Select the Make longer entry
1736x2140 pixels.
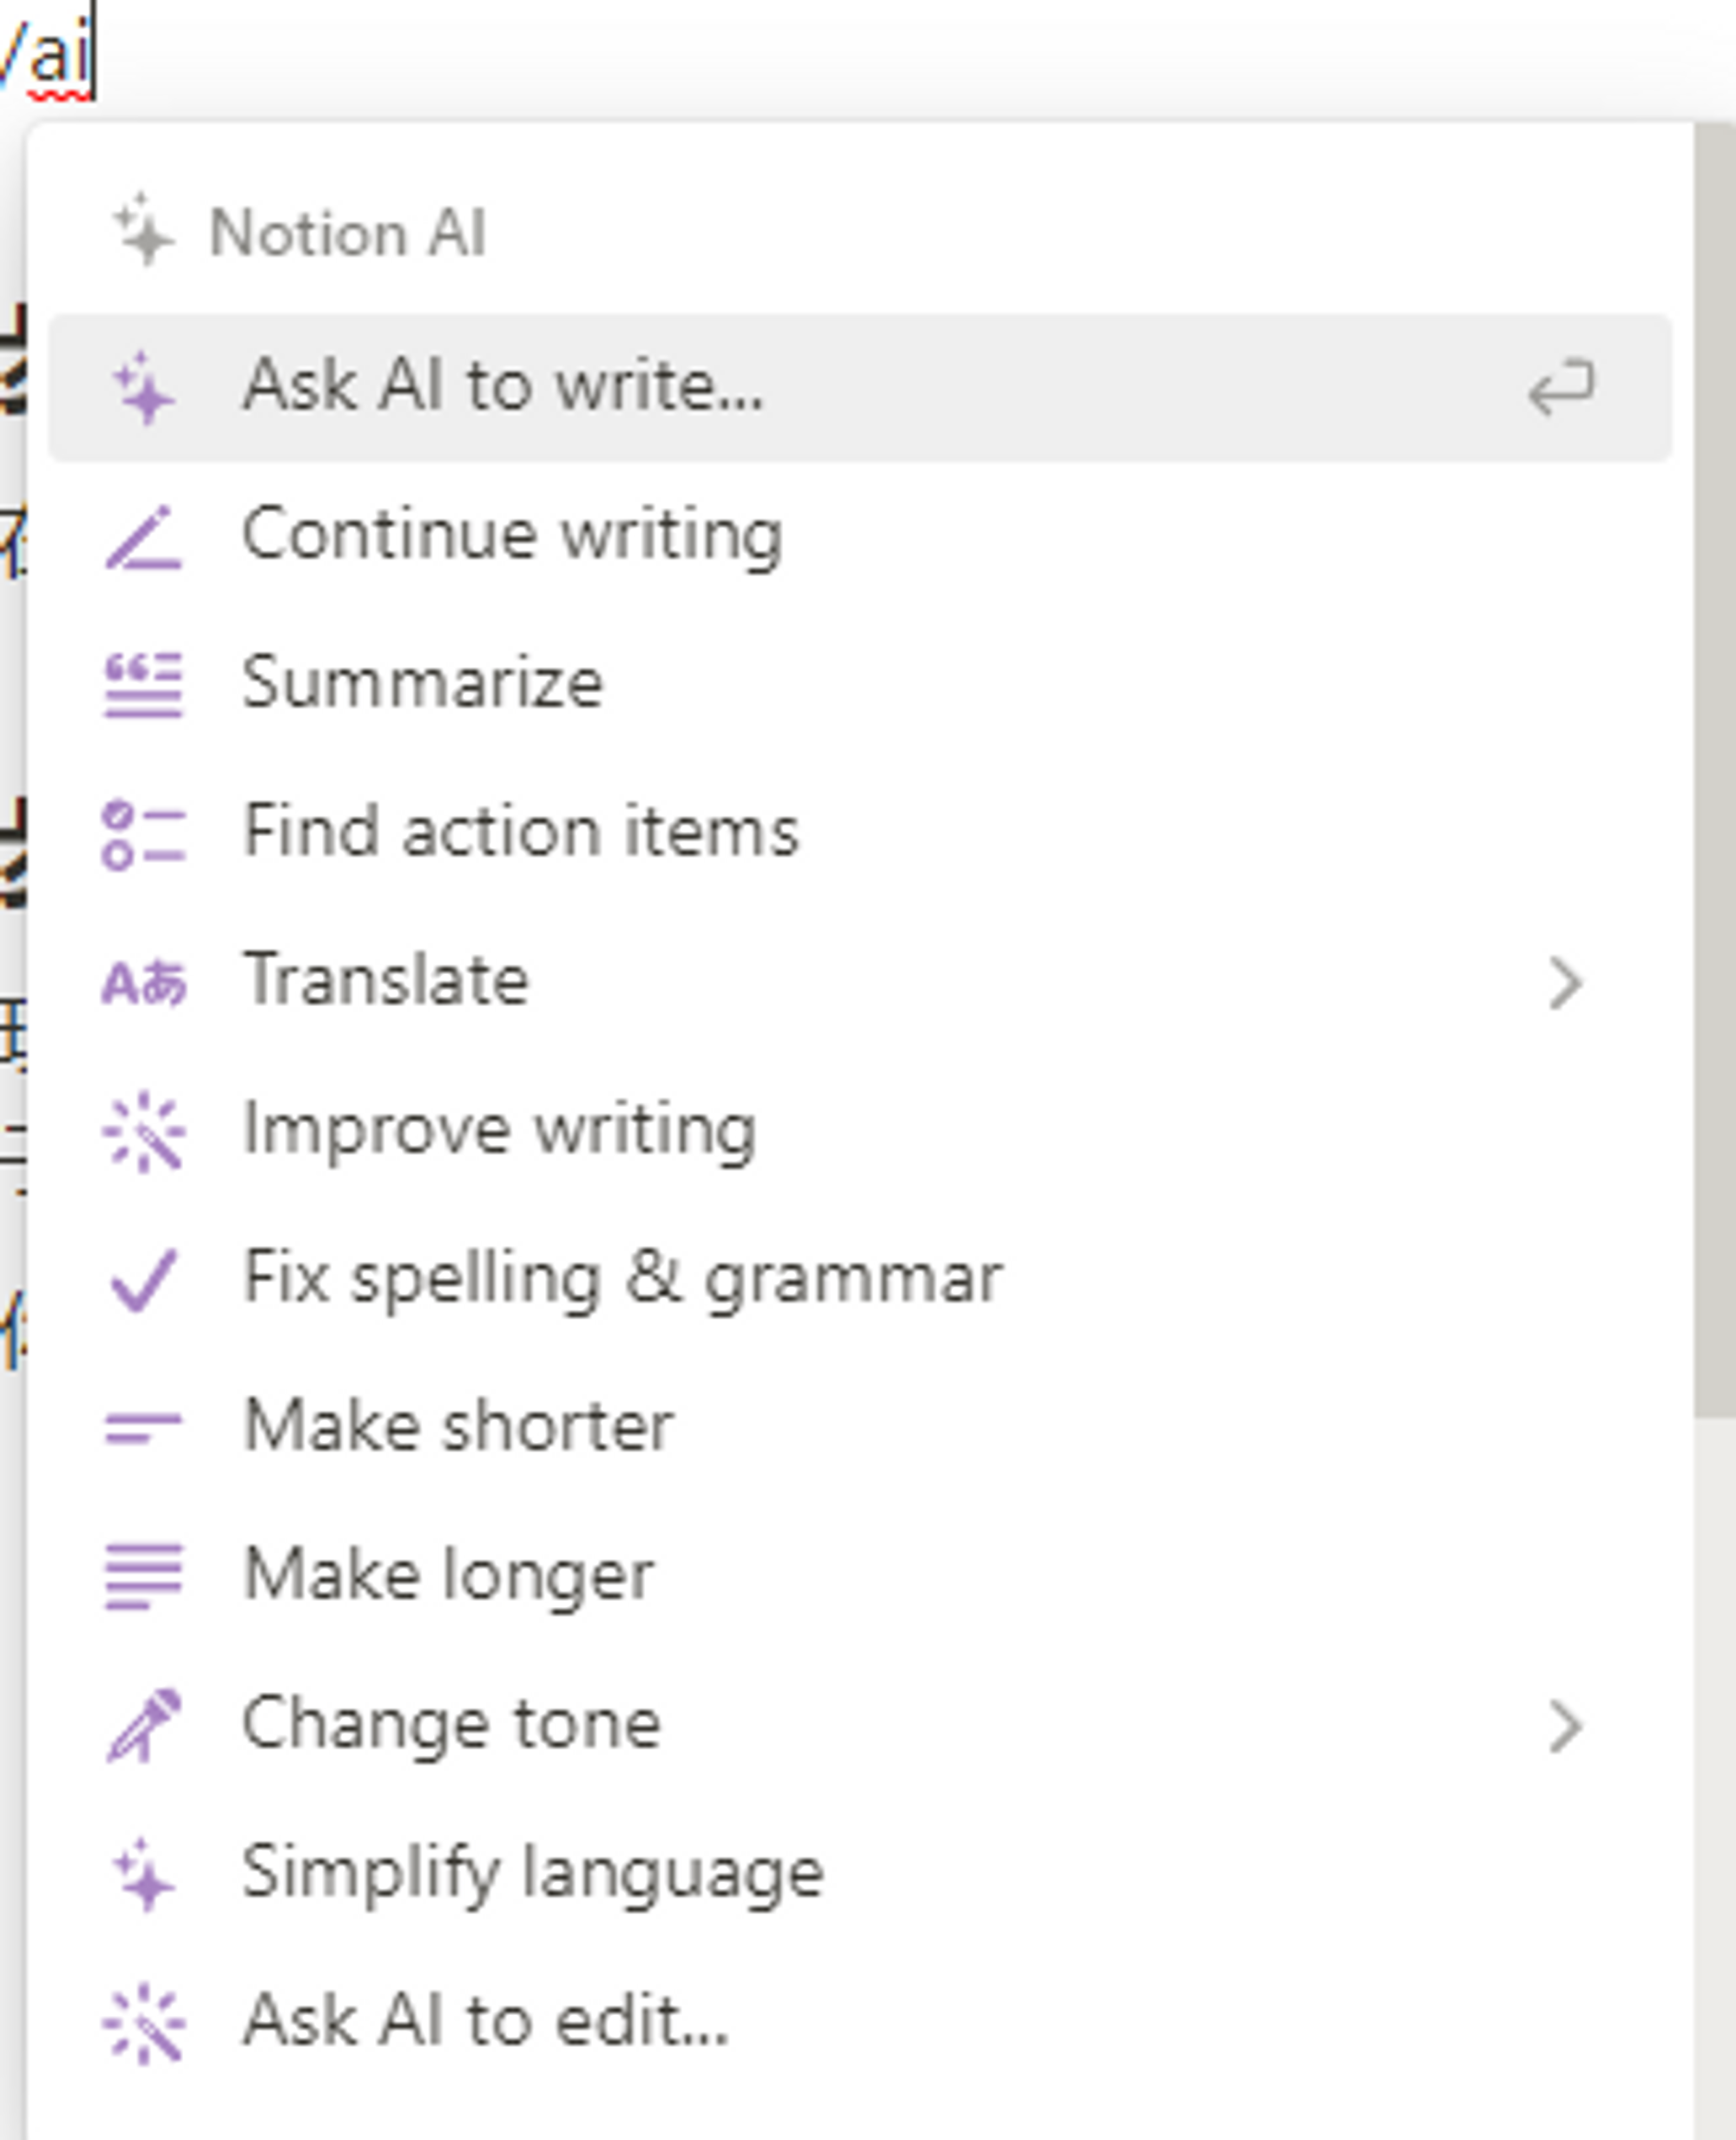[x=448, y=1576]
